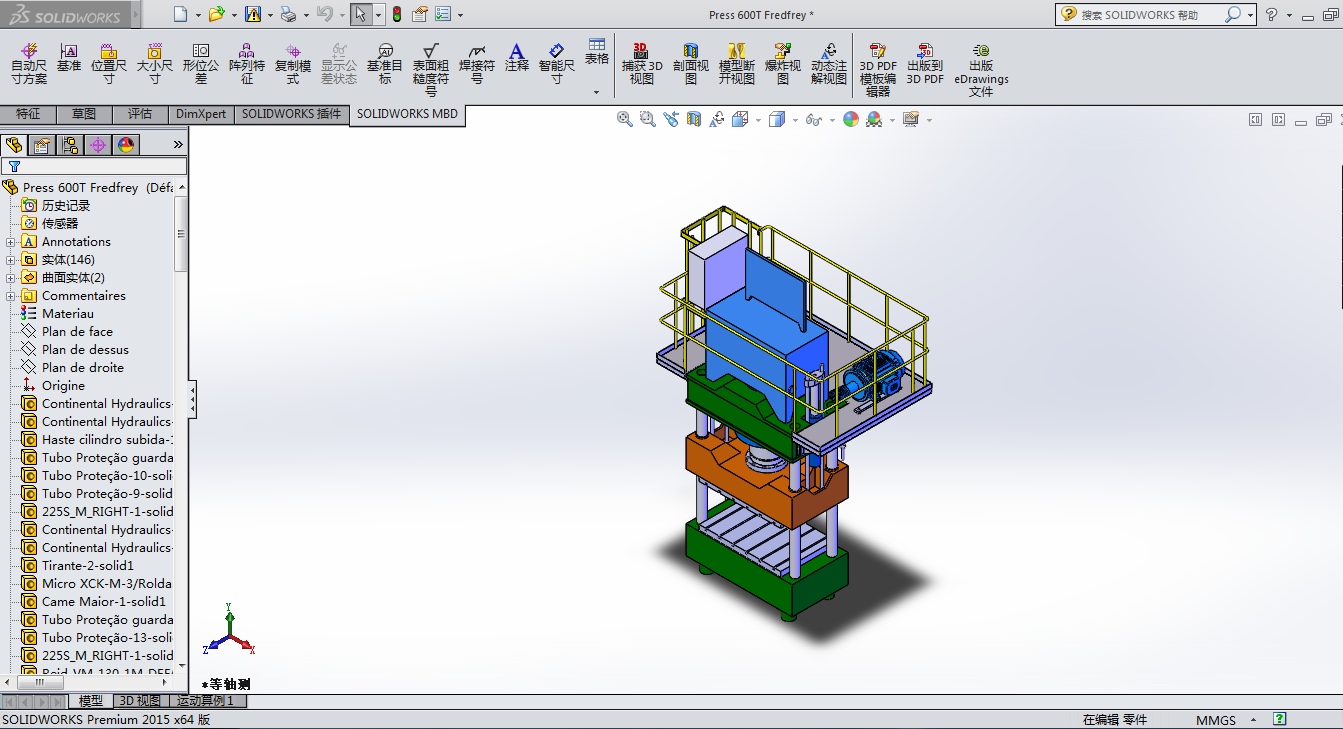Screen dimensions: 1343x729
Task: Switch to the DisplayManager panel tab
Action: pos(126,145)
